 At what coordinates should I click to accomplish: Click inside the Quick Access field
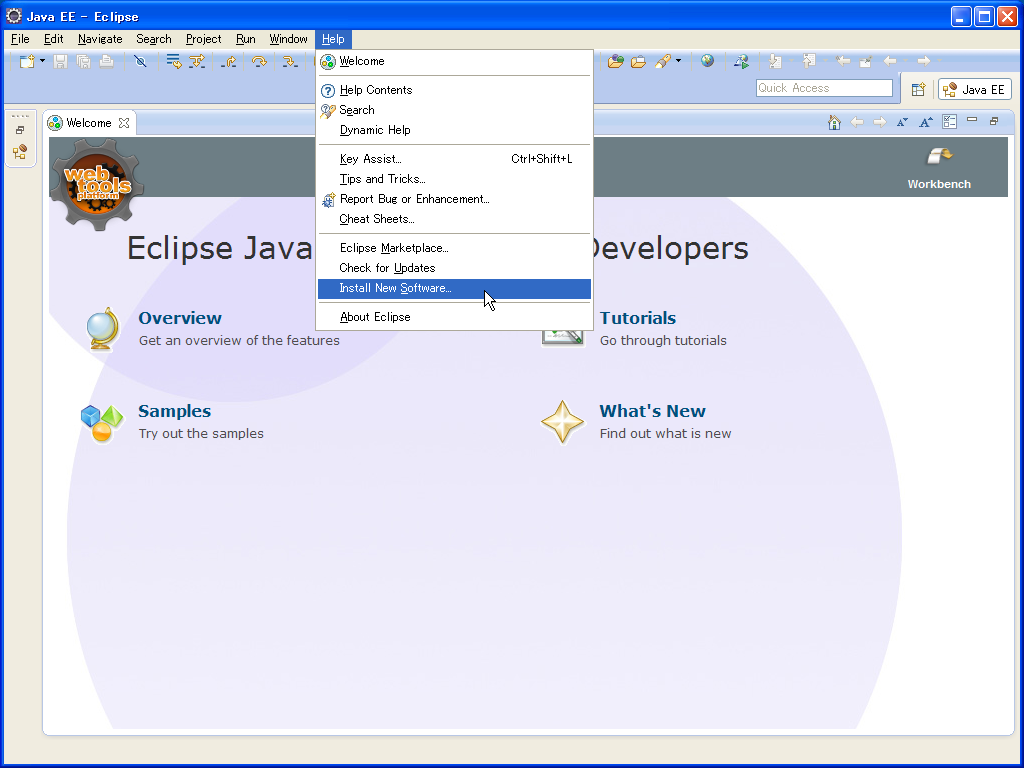coord(822,88)
